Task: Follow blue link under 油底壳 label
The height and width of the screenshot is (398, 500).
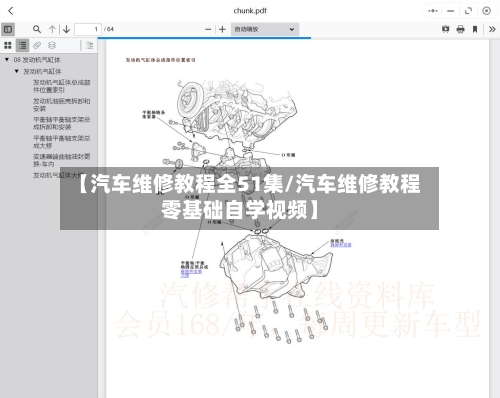Action: click(341, 245)
